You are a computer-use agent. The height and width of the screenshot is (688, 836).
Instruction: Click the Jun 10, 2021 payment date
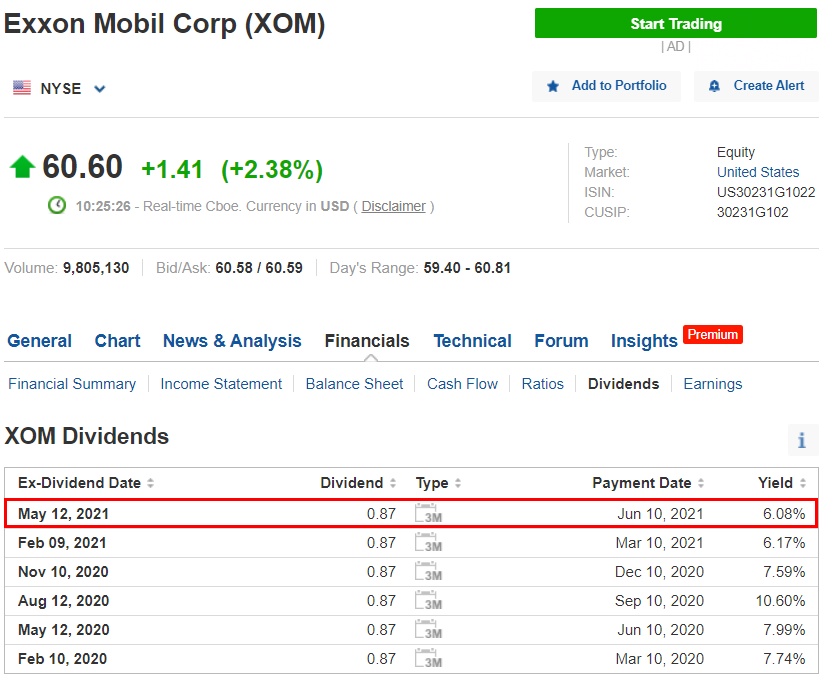[660, 514]
